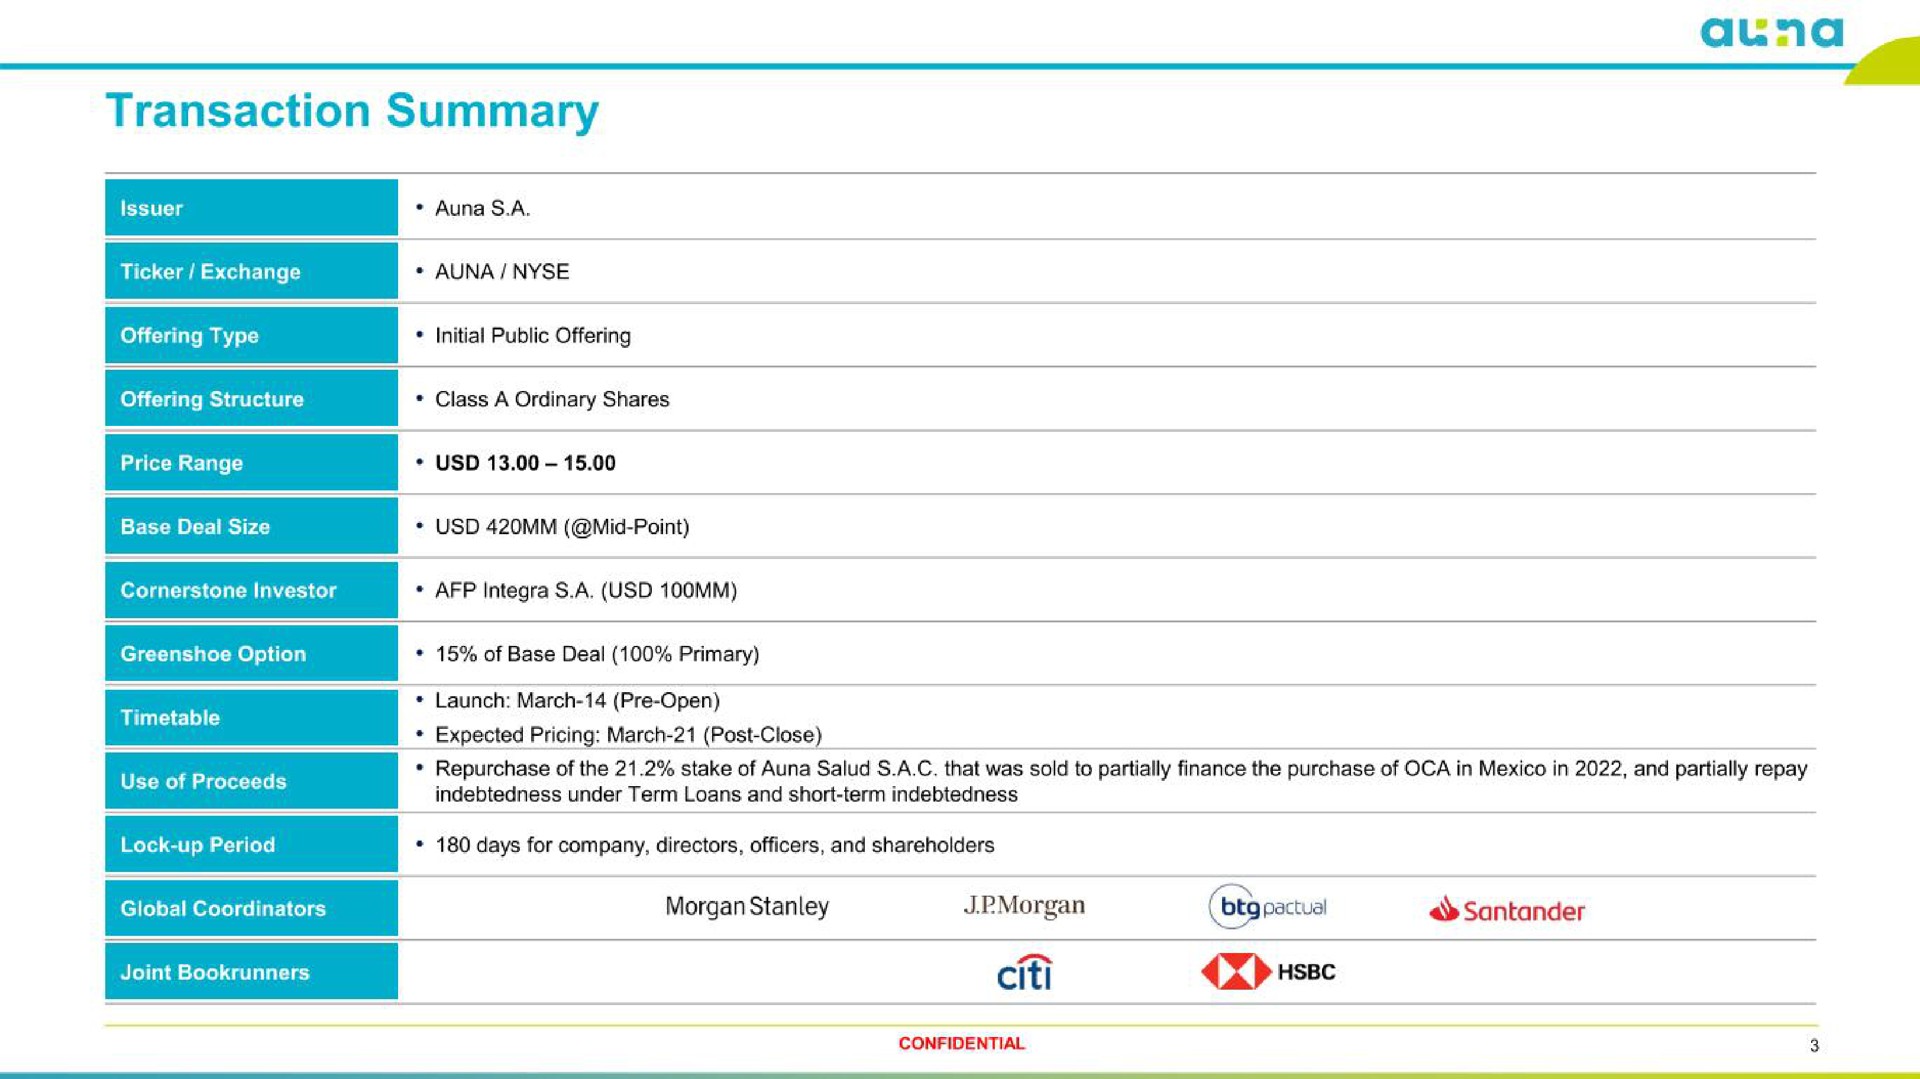Click the HSBC logo
The width and height of the screenshot is (1920, 1079).
(1268, 972)
